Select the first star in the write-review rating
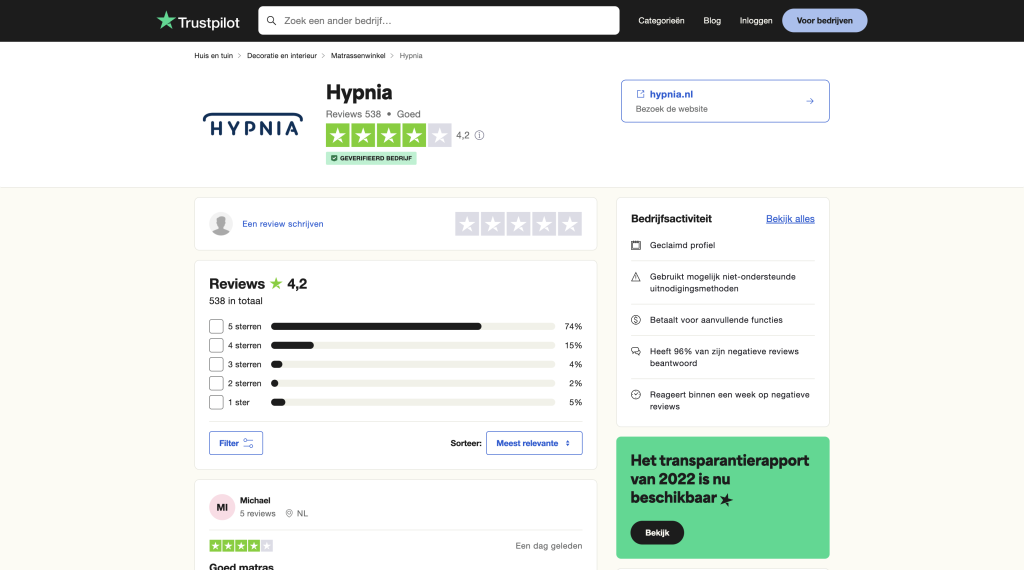 [x=467, y=224]
